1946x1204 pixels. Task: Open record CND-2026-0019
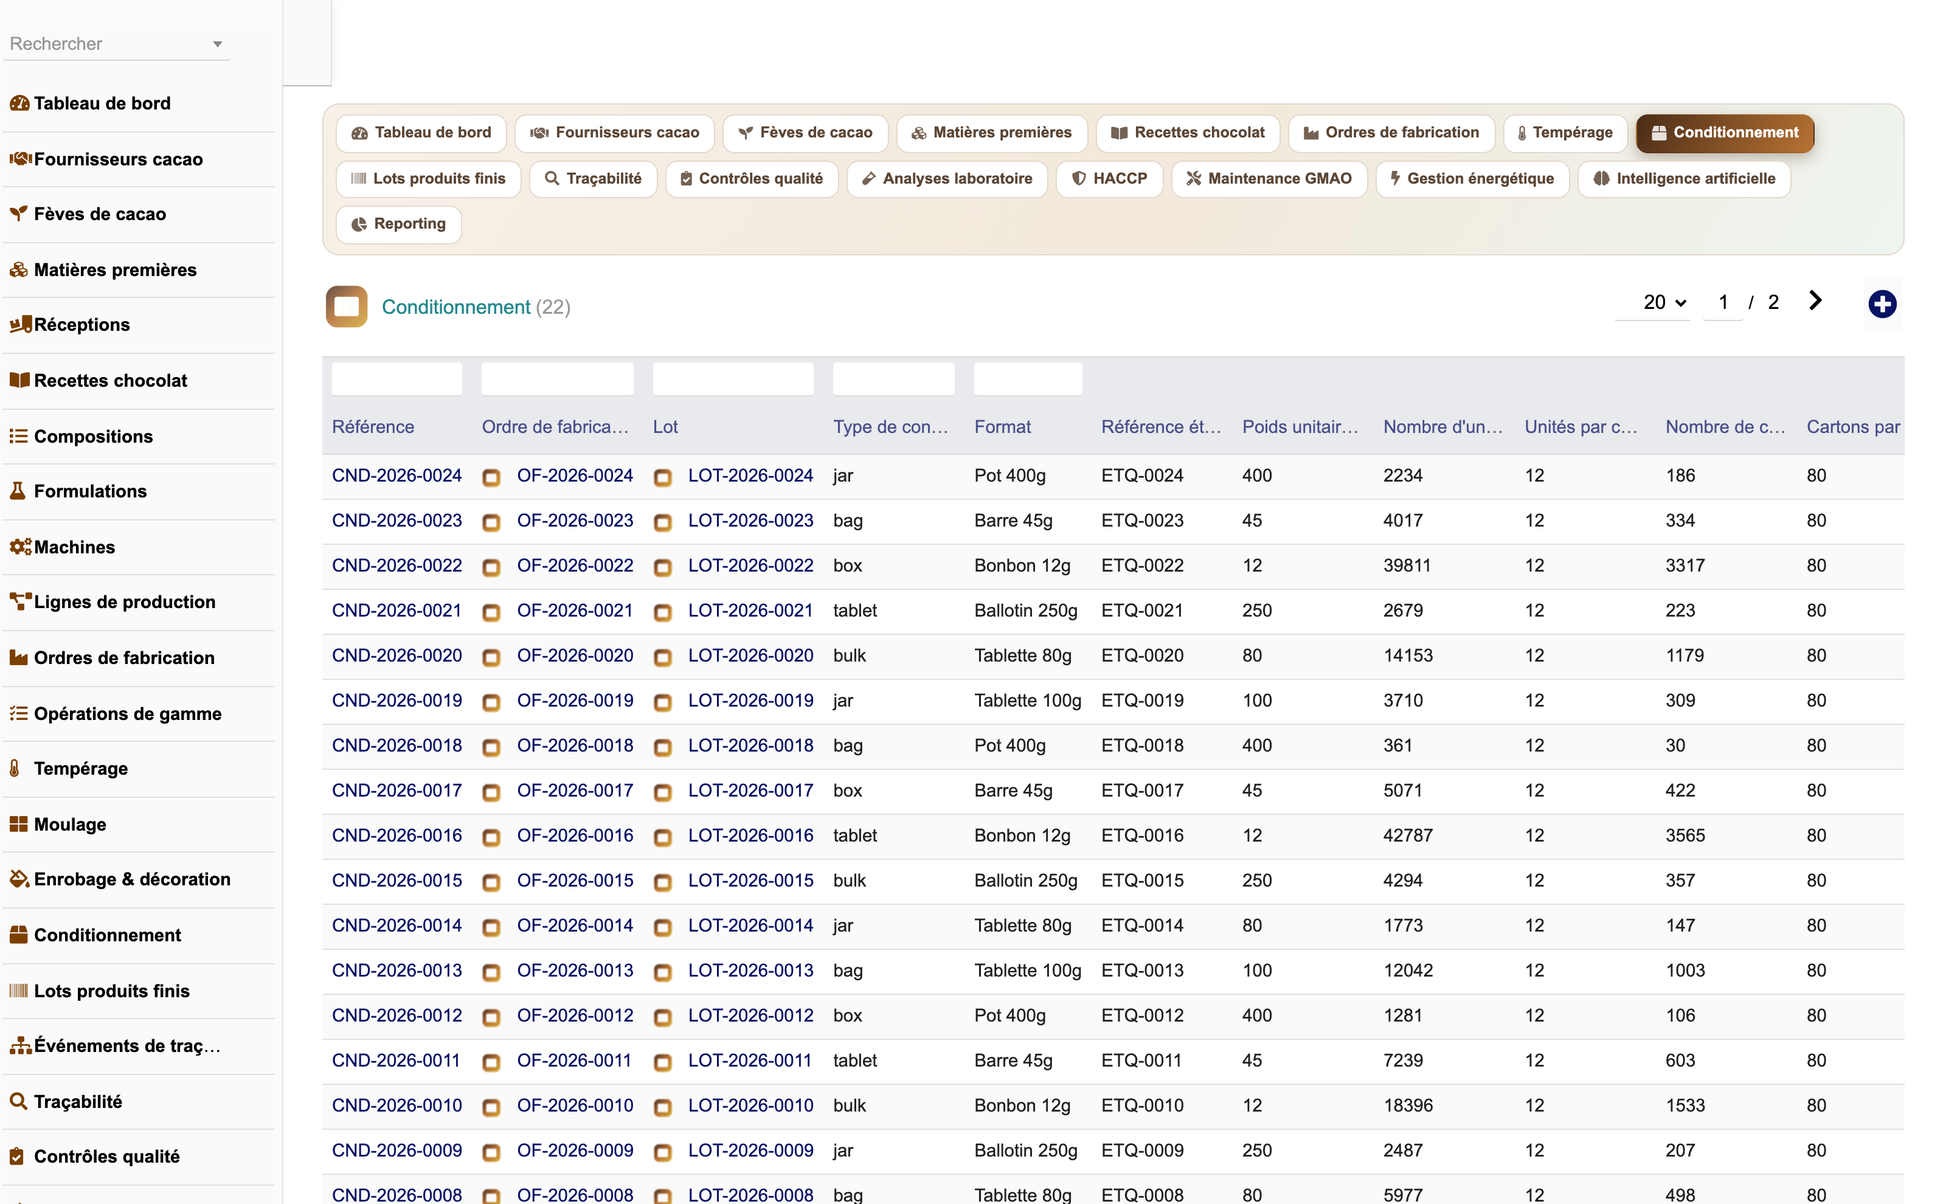[397, 701]
